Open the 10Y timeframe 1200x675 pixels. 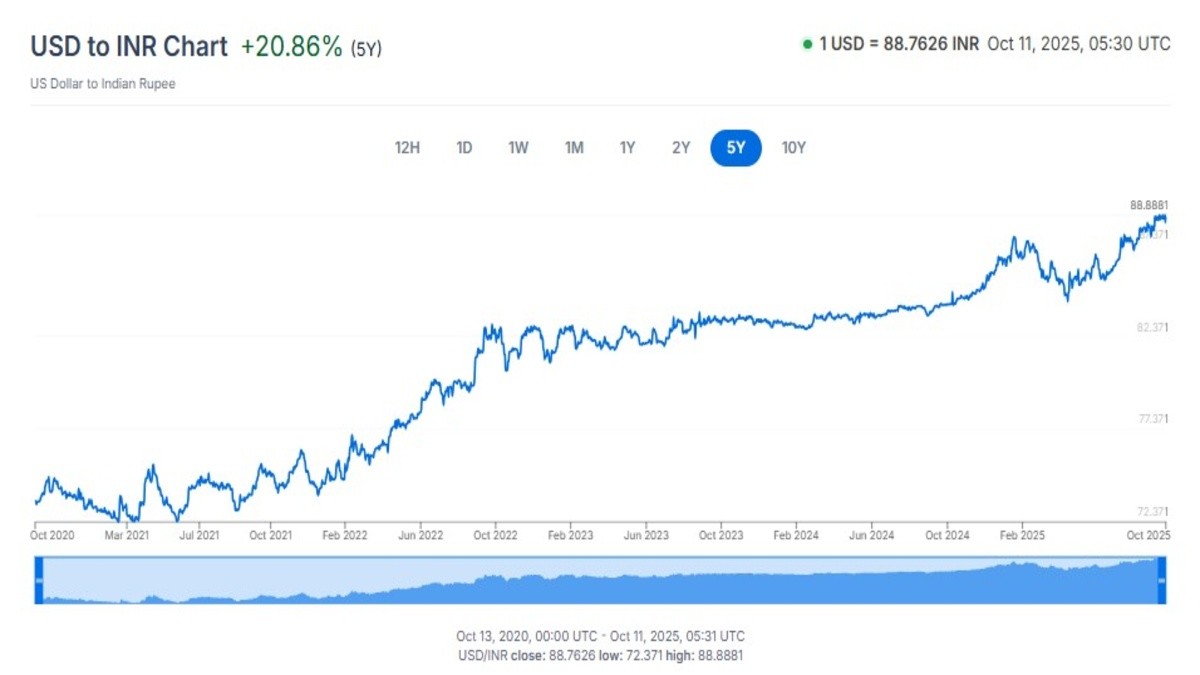point(795,147)
